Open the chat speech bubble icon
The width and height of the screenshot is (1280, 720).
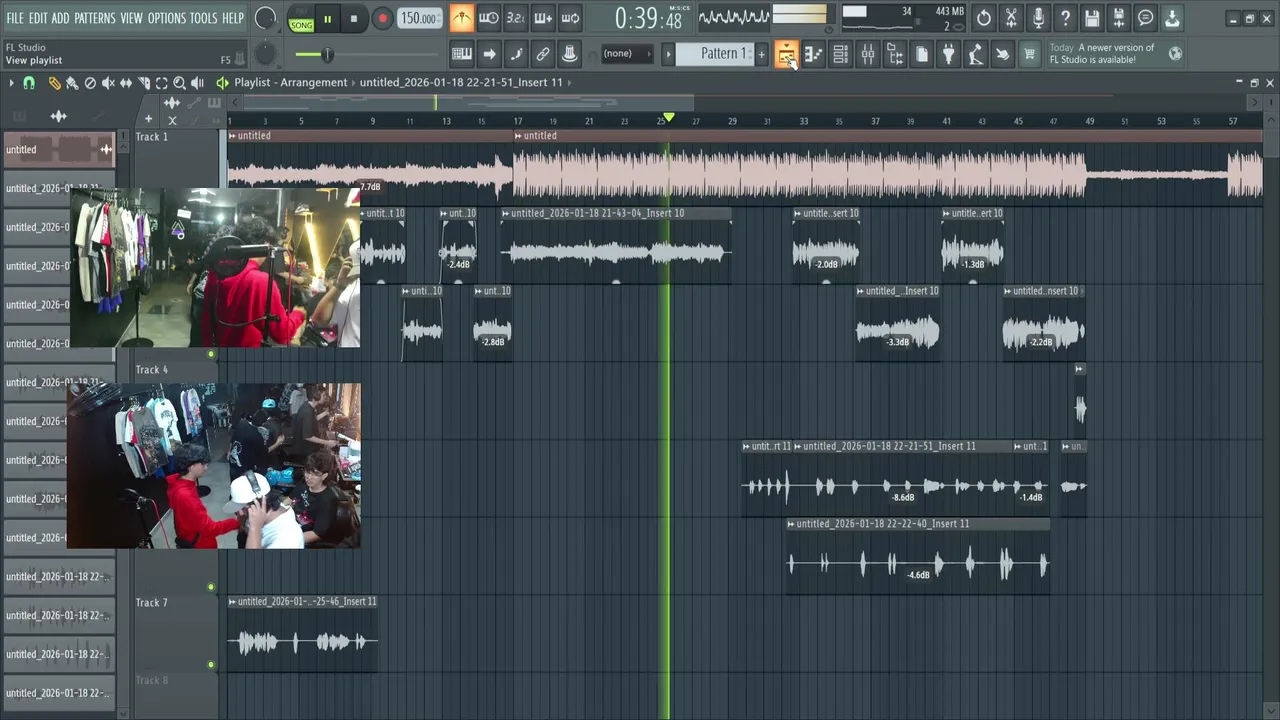pyautogui.click(x=1146, y=18)
